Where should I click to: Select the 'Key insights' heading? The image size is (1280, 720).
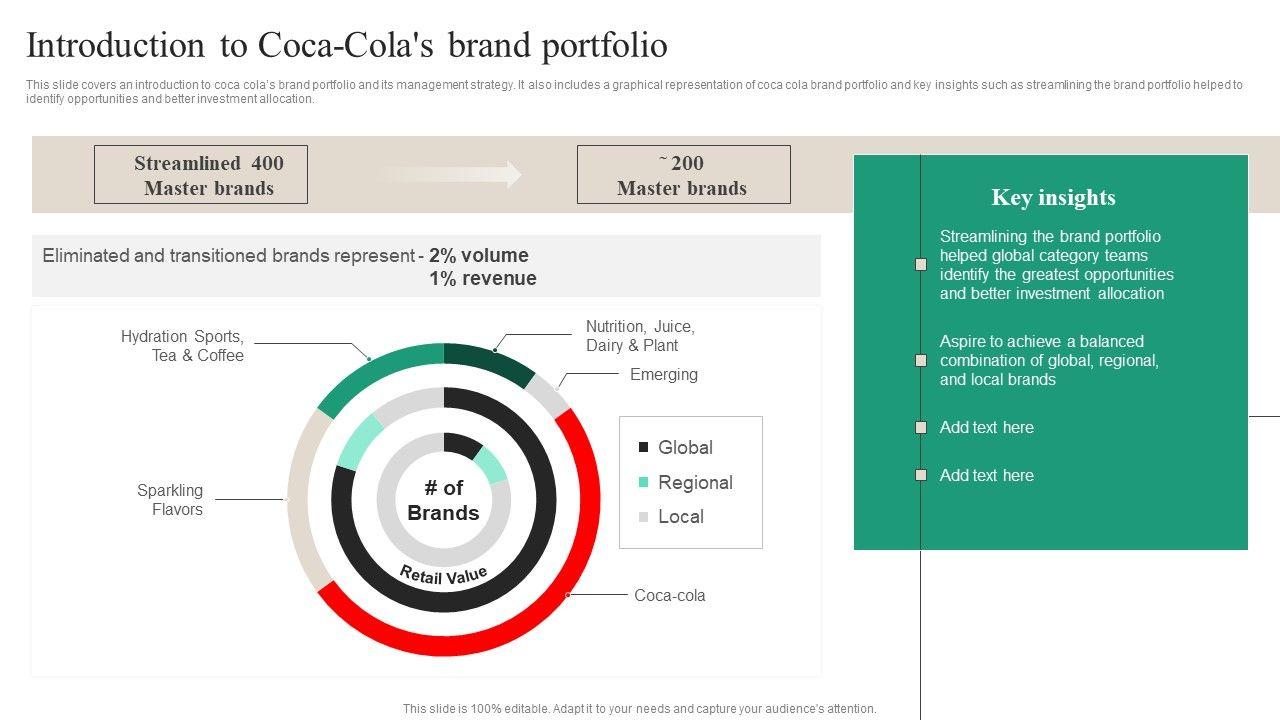(x=1053, y=198)
